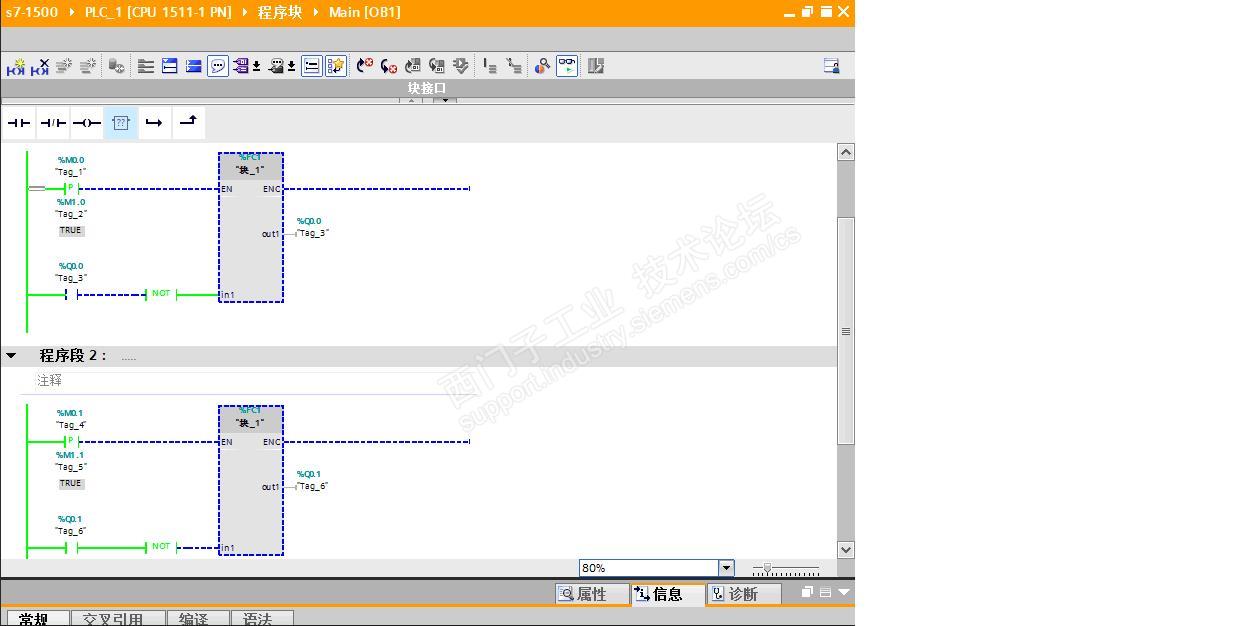This screenshot has height=626, width=1239.
Task: Toggle free-form comments speech bubble icon
Action: pyautogui.click(x=217, y=66)
